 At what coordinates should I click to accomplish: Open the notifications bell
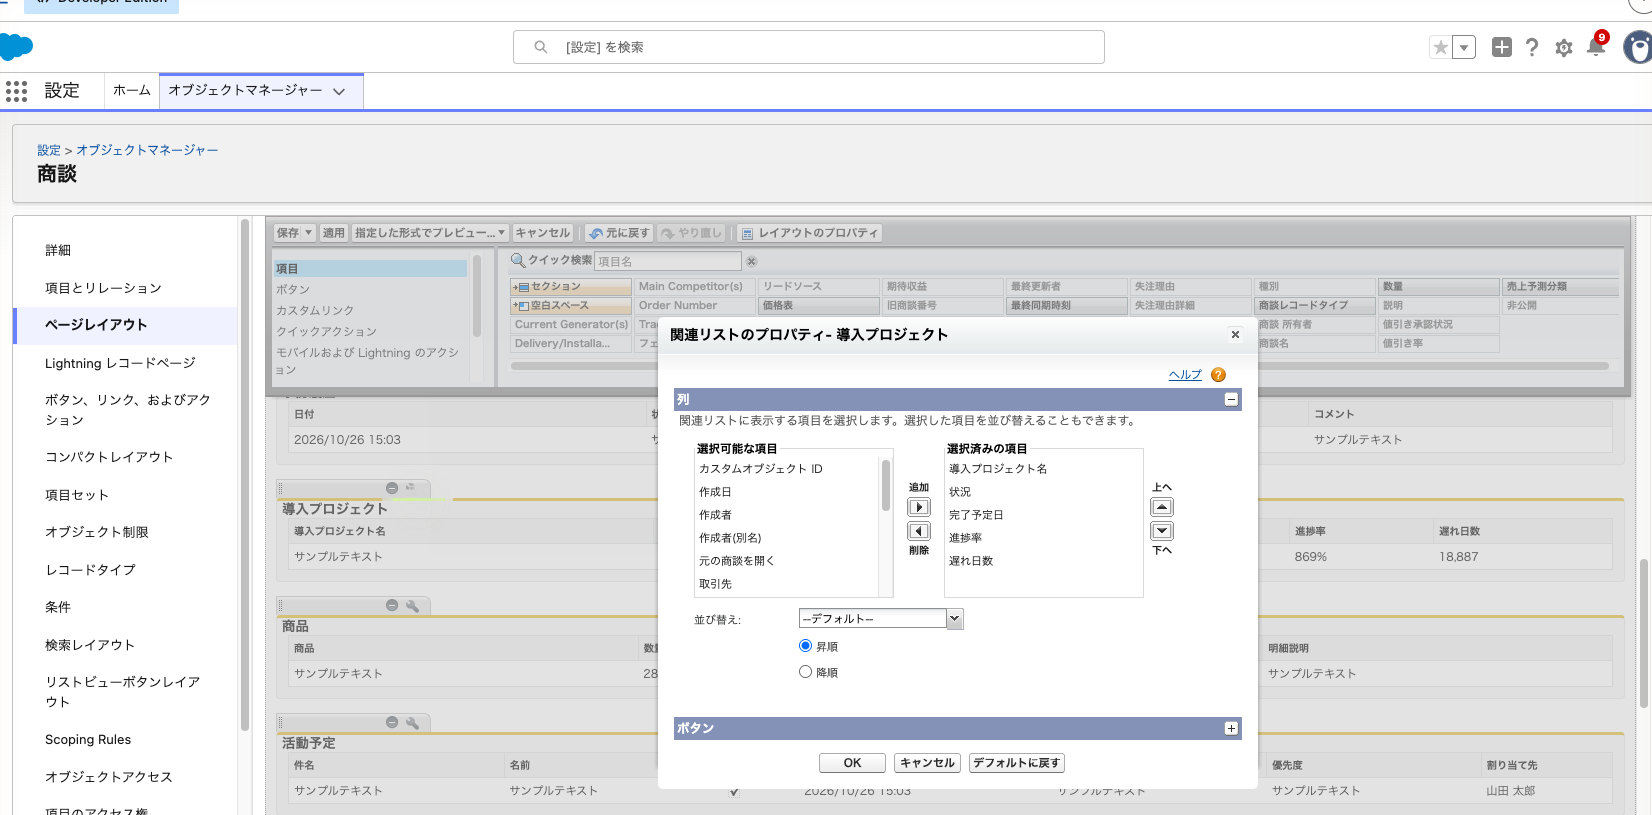coord(1596,46)
